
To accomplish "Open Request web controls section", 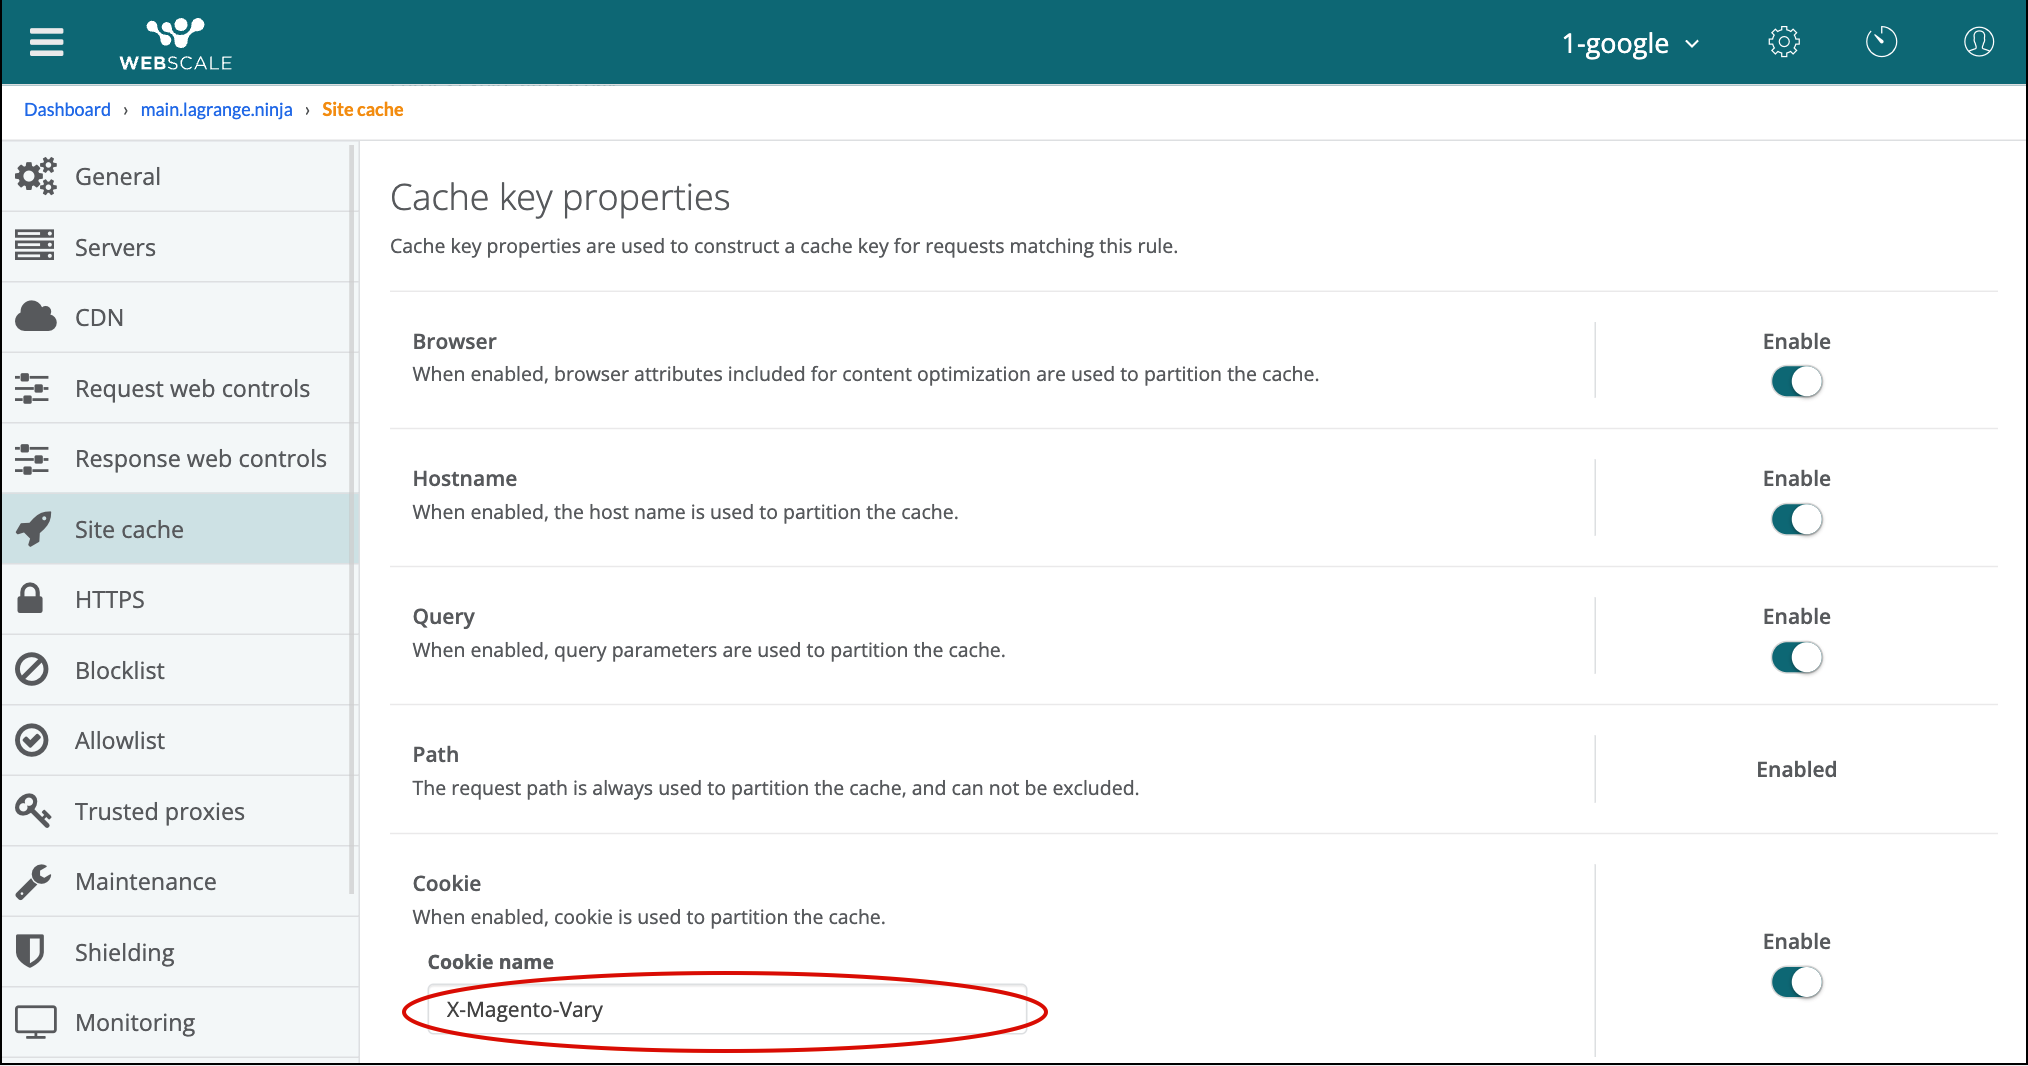I will tap(192, 388).
